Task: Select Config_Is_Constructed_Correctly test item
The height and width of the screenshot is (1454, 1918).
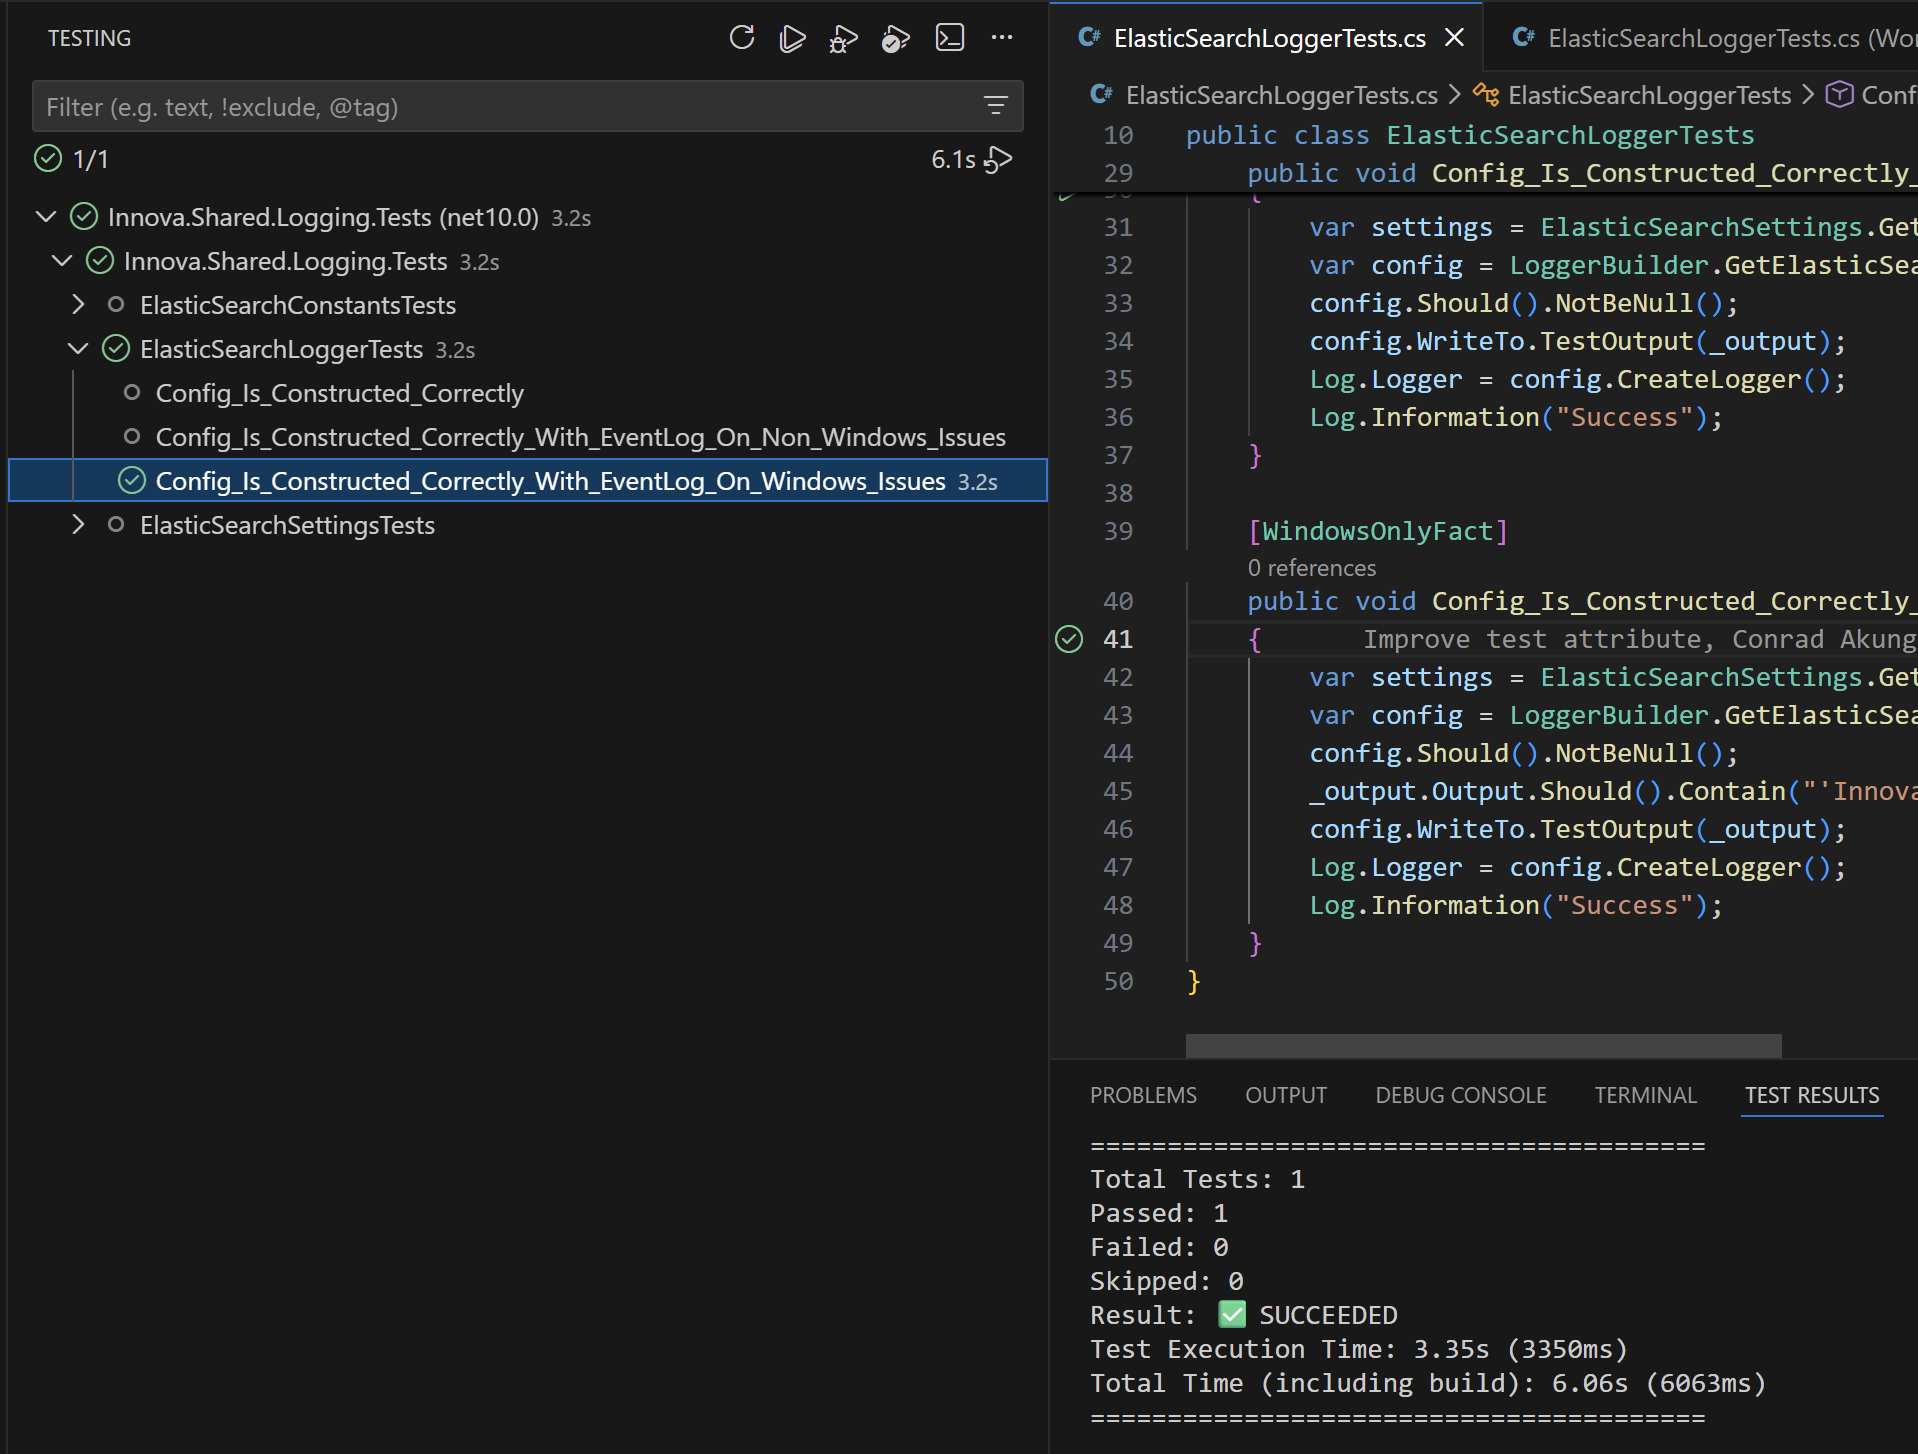Action: click(x=339, y=393)
